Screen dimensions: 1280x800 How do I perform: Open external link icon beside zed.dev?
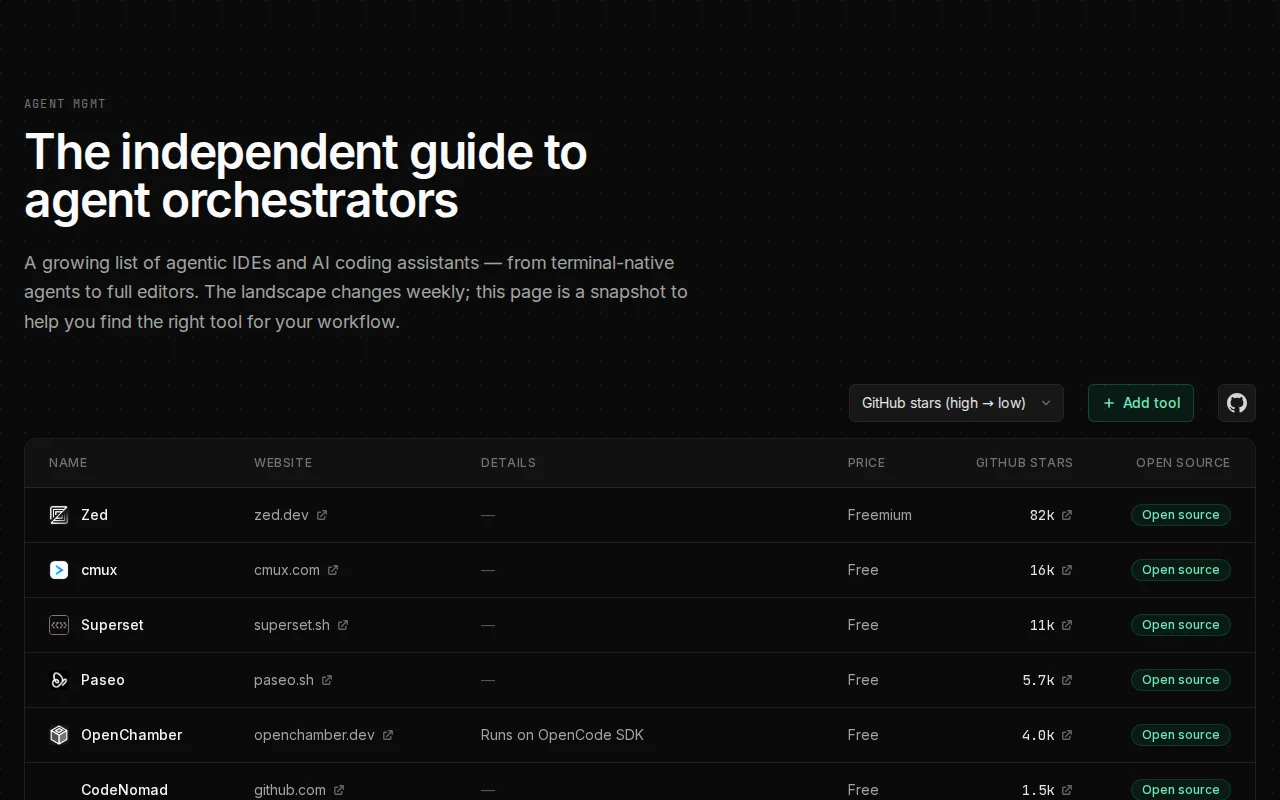point(322,515)
